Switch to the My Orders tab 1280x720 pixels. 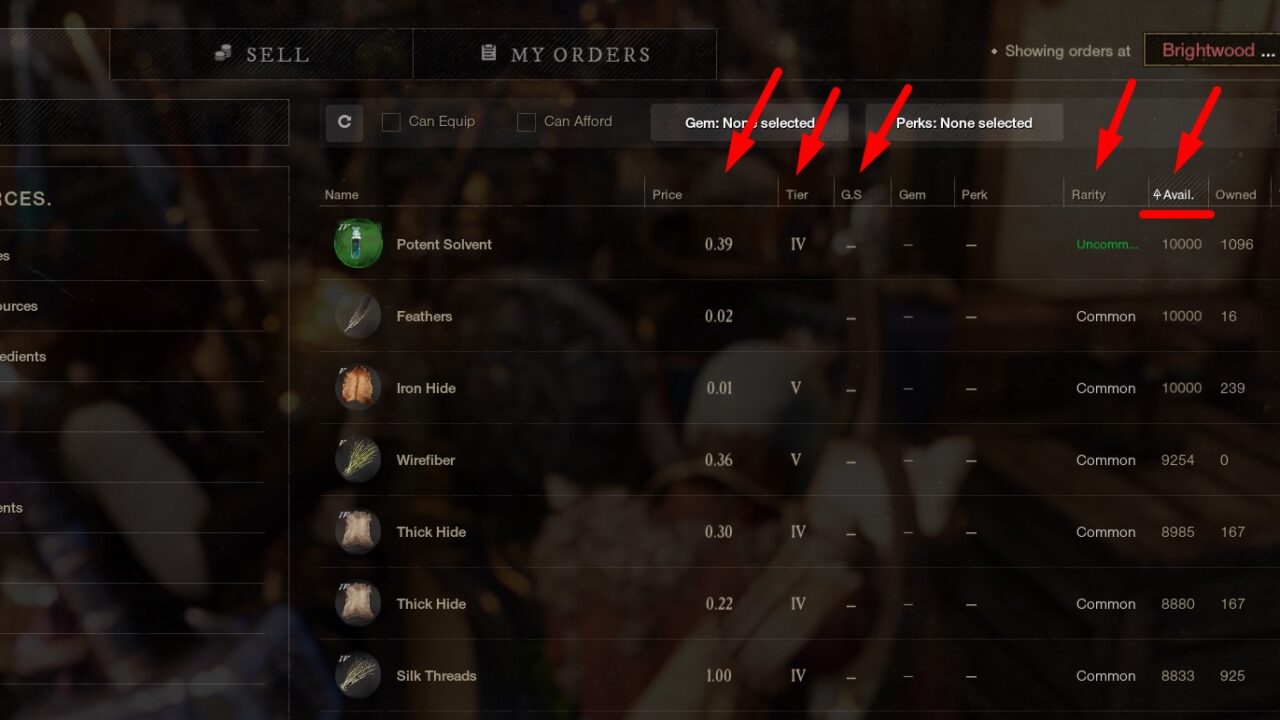565,54
